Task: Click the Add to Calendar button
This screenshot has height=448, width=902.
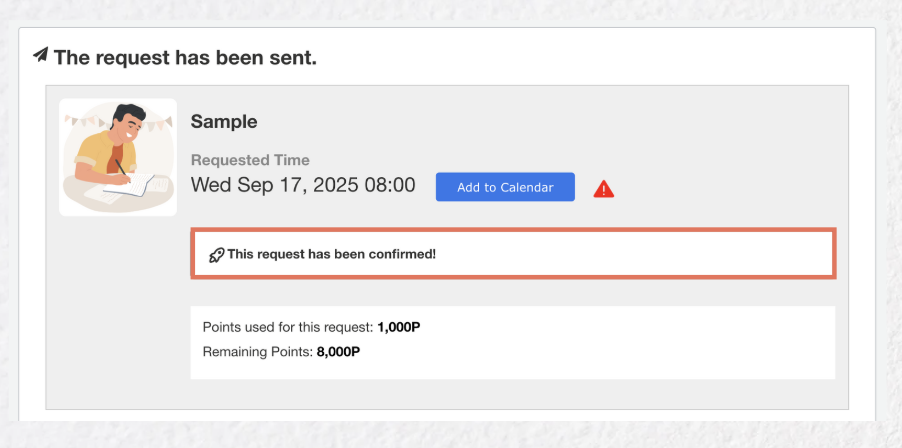Action: tap(505, 187)
